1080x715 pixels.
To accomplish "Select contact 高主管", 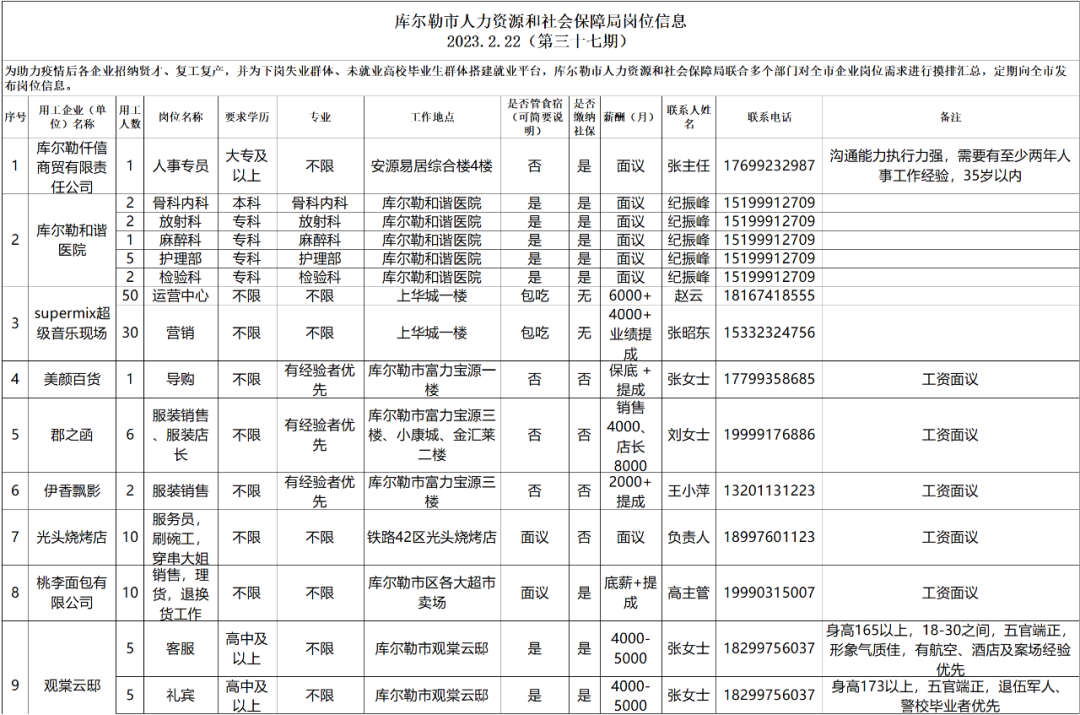I will tap(688, 593).
